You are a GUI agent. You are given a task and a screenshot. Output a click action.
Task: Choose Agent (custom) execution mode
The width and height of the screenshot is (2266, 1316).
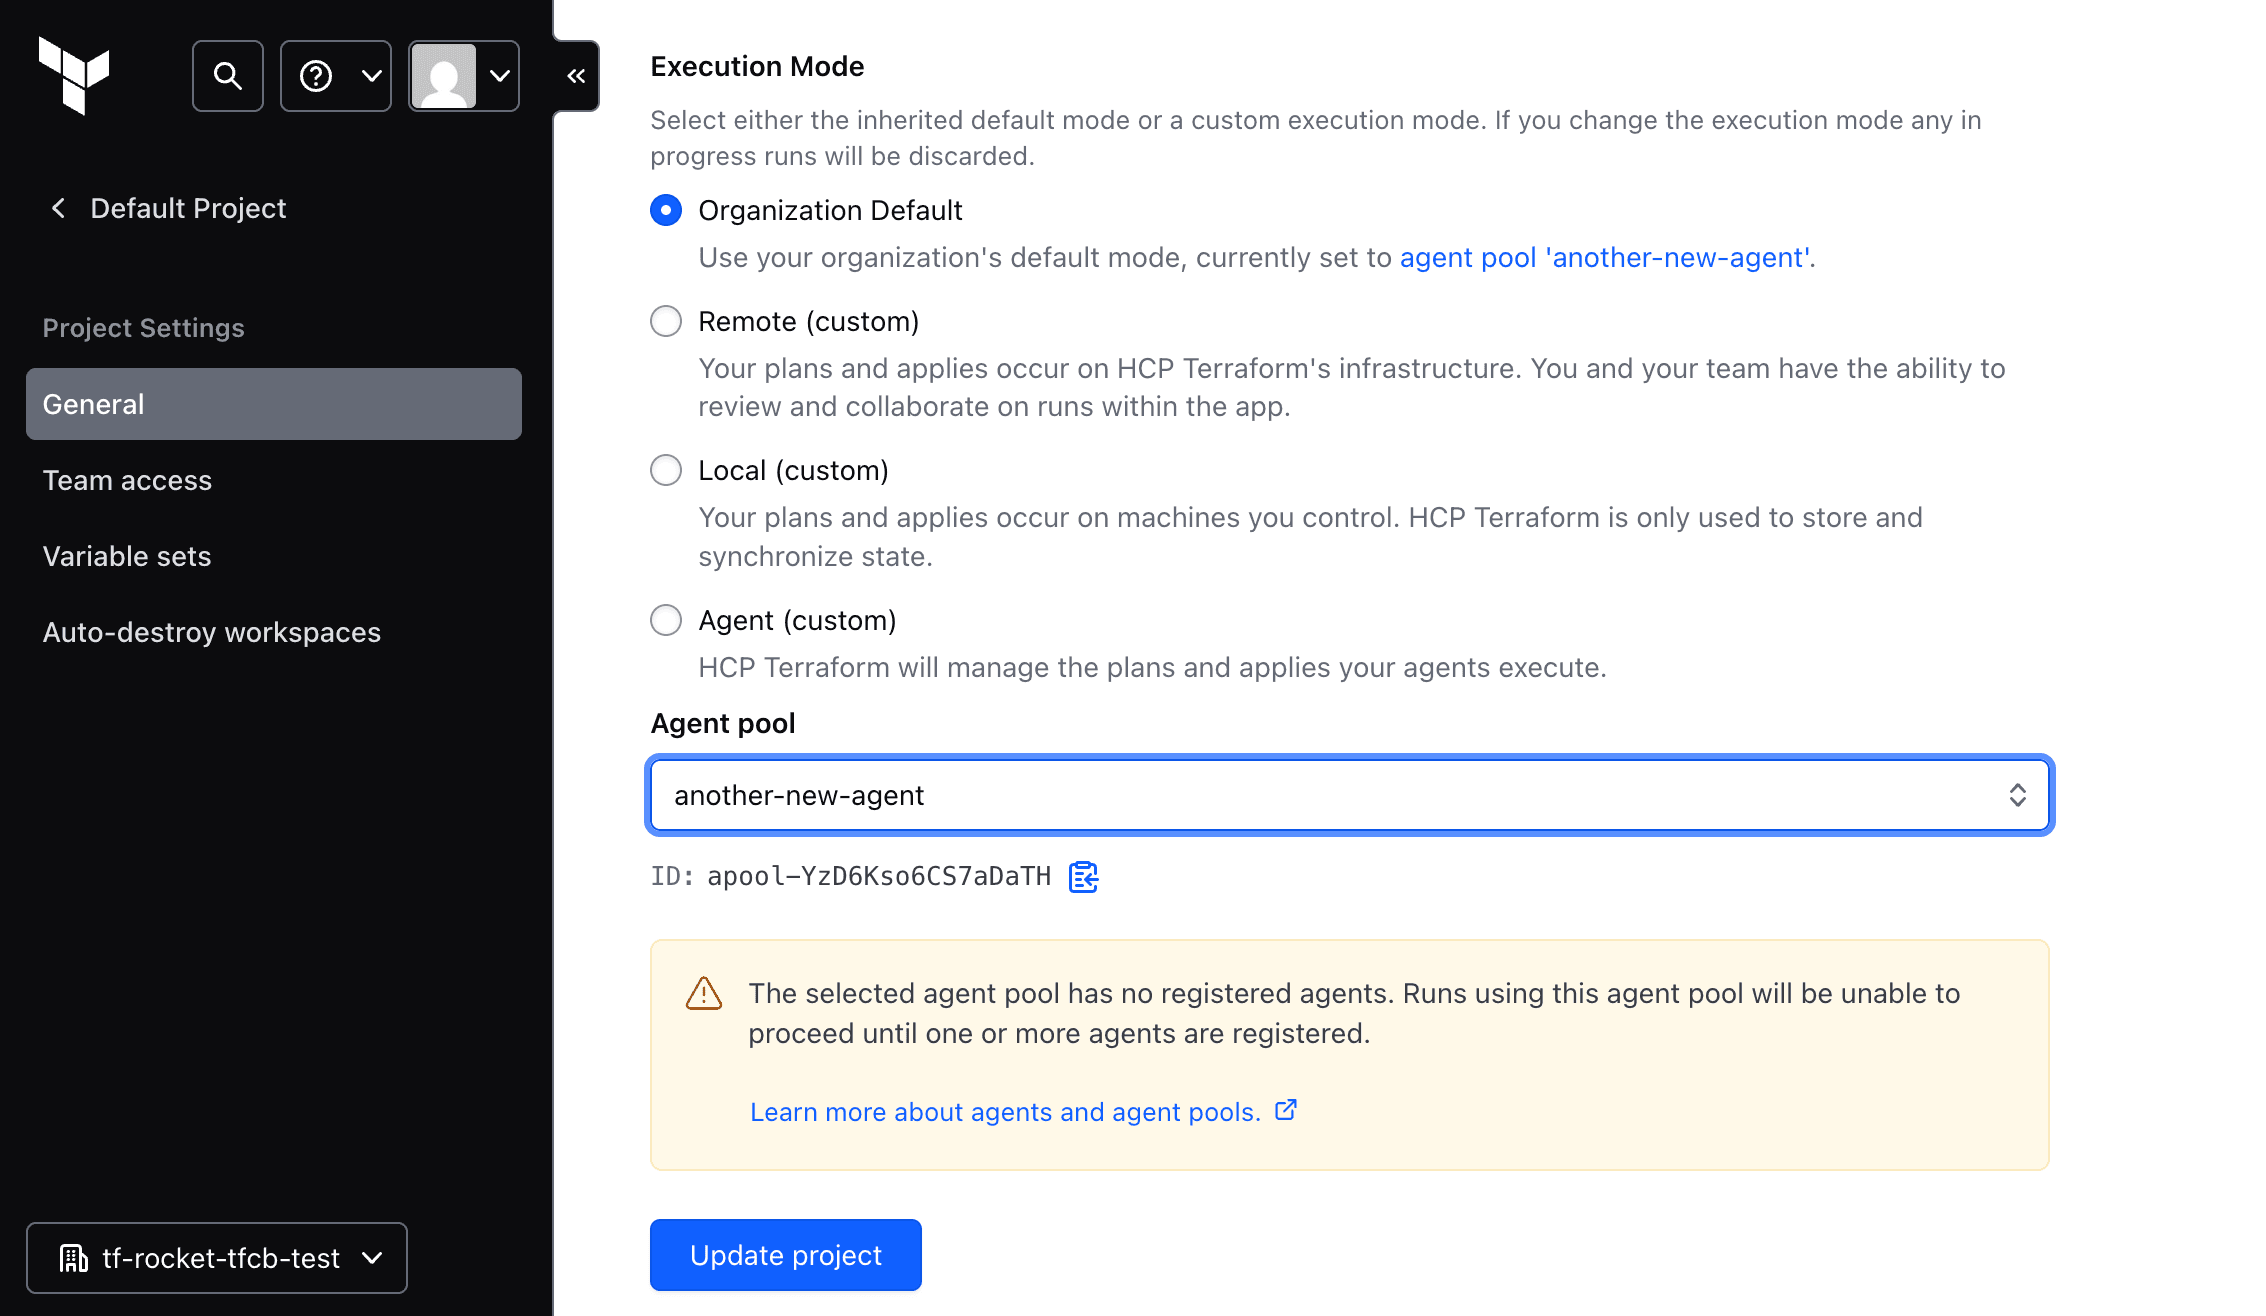[x=665, y=620]
